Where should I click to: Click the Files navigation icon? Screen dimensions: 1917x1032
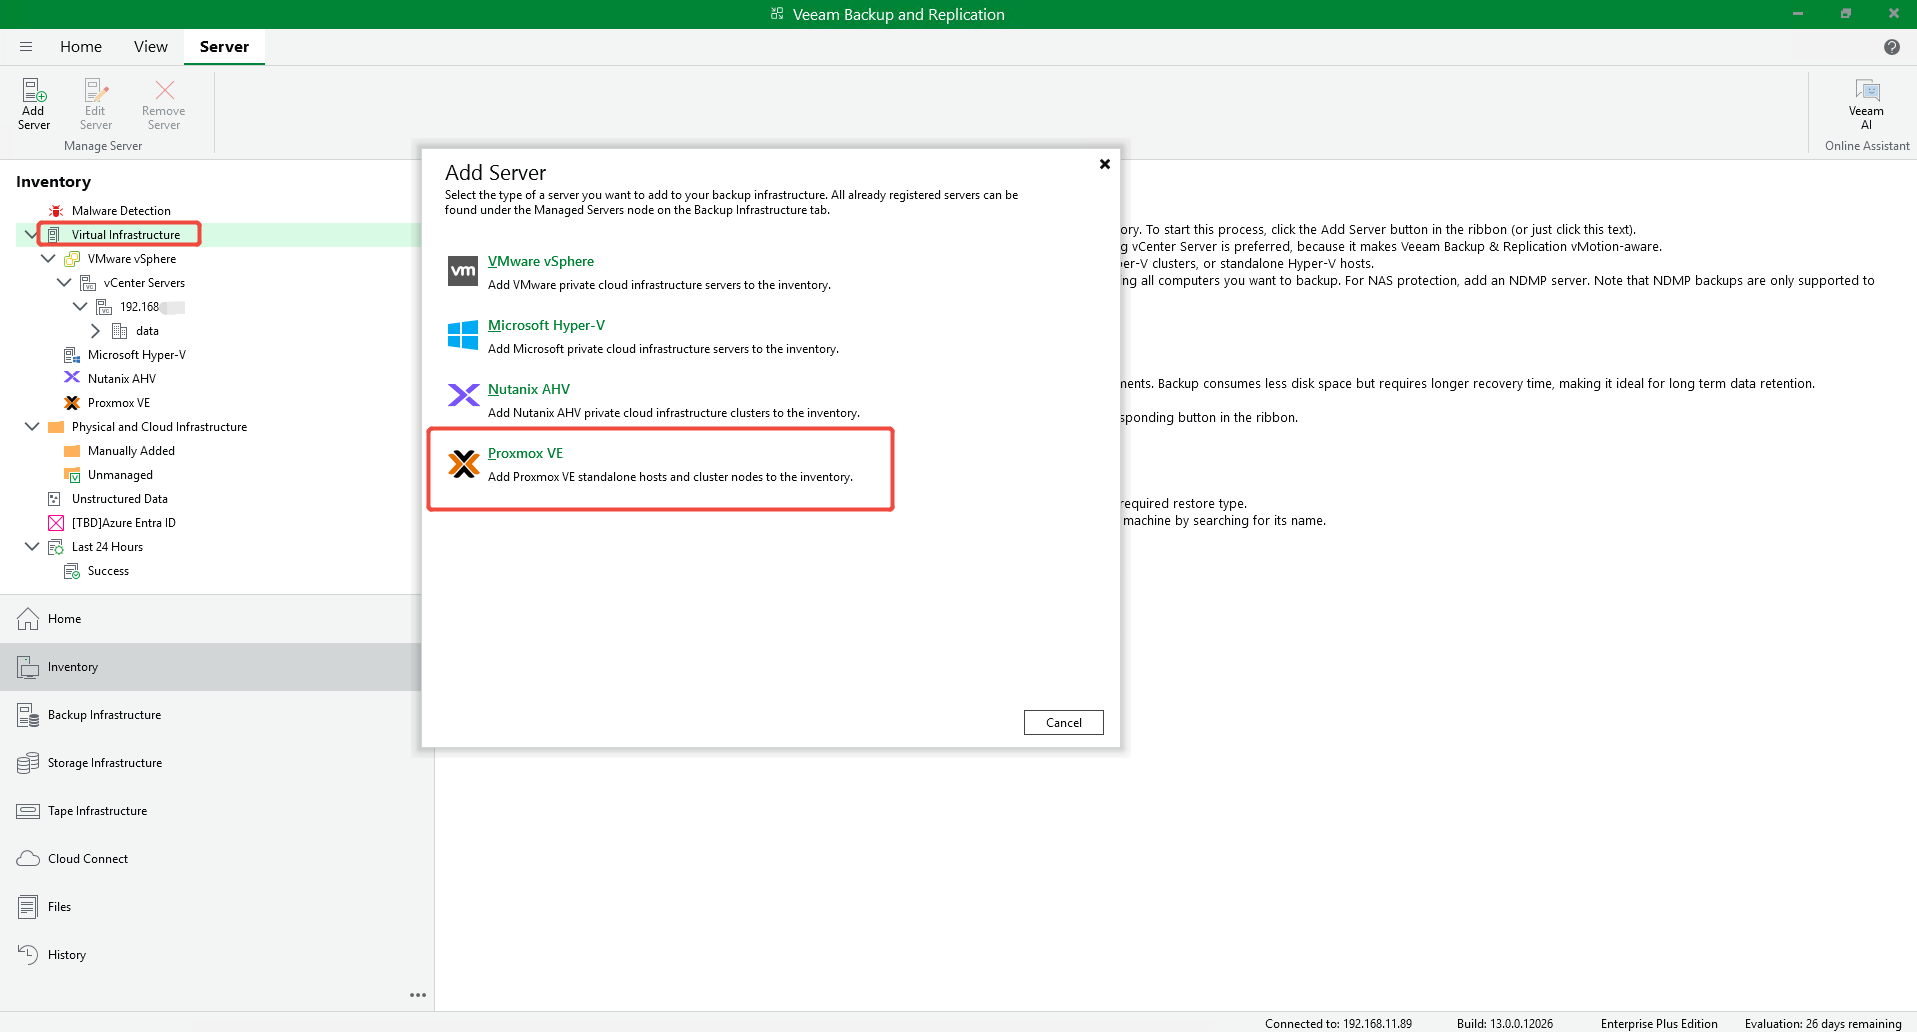(x=28, y=907)
